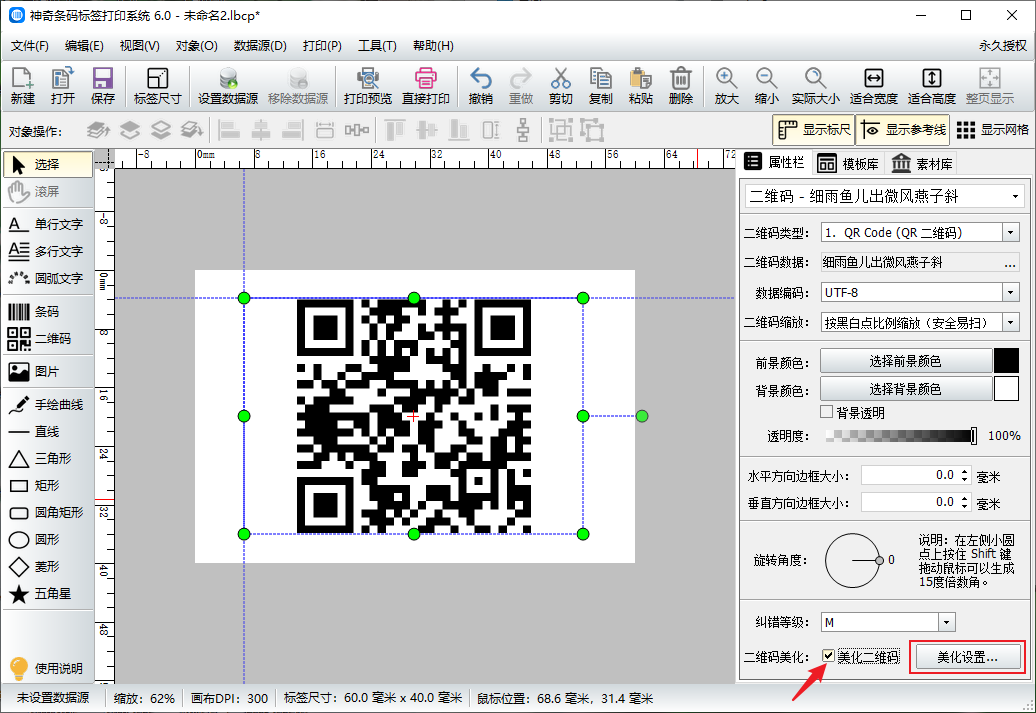Image resolution: width=1036 pixels, height=713 pixels.
Task: Zoom in with 放大
Action: (x=726, y=86)
